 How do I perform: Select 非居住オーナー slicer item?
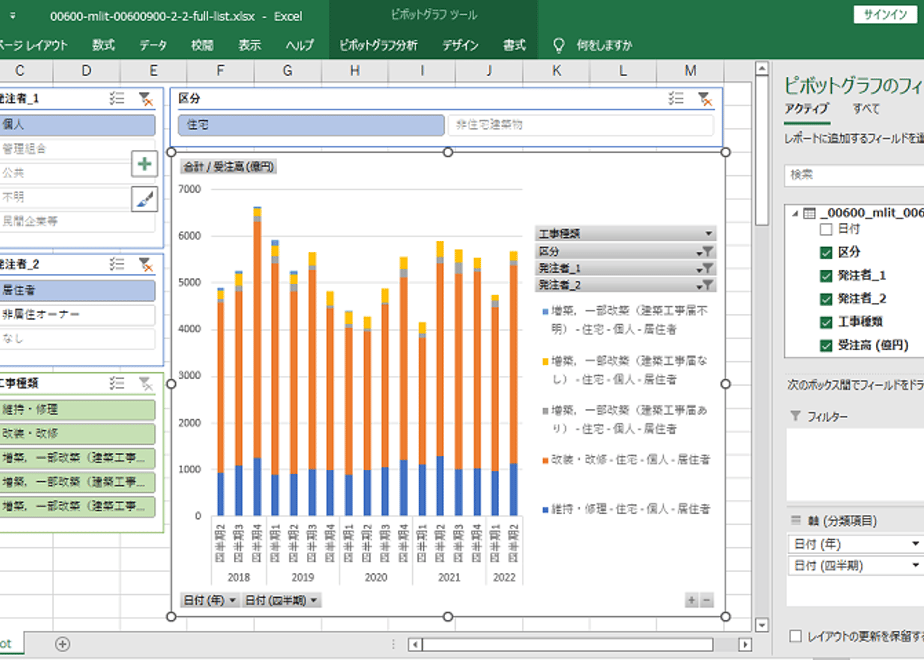point(77,315)
